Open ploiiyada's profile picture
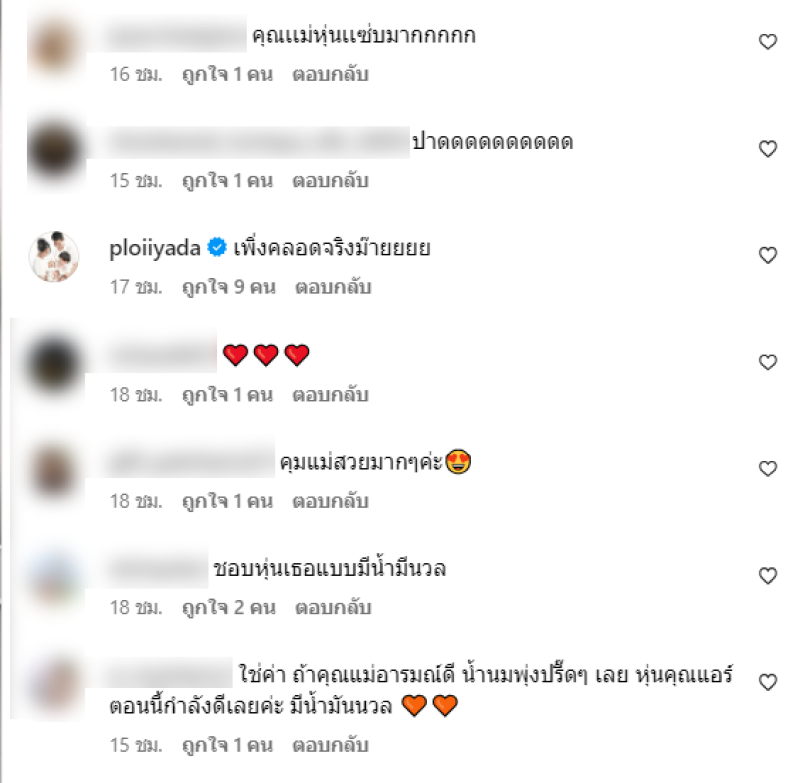The width and height of the screenshot is (800, 783). tap(54, 256)
